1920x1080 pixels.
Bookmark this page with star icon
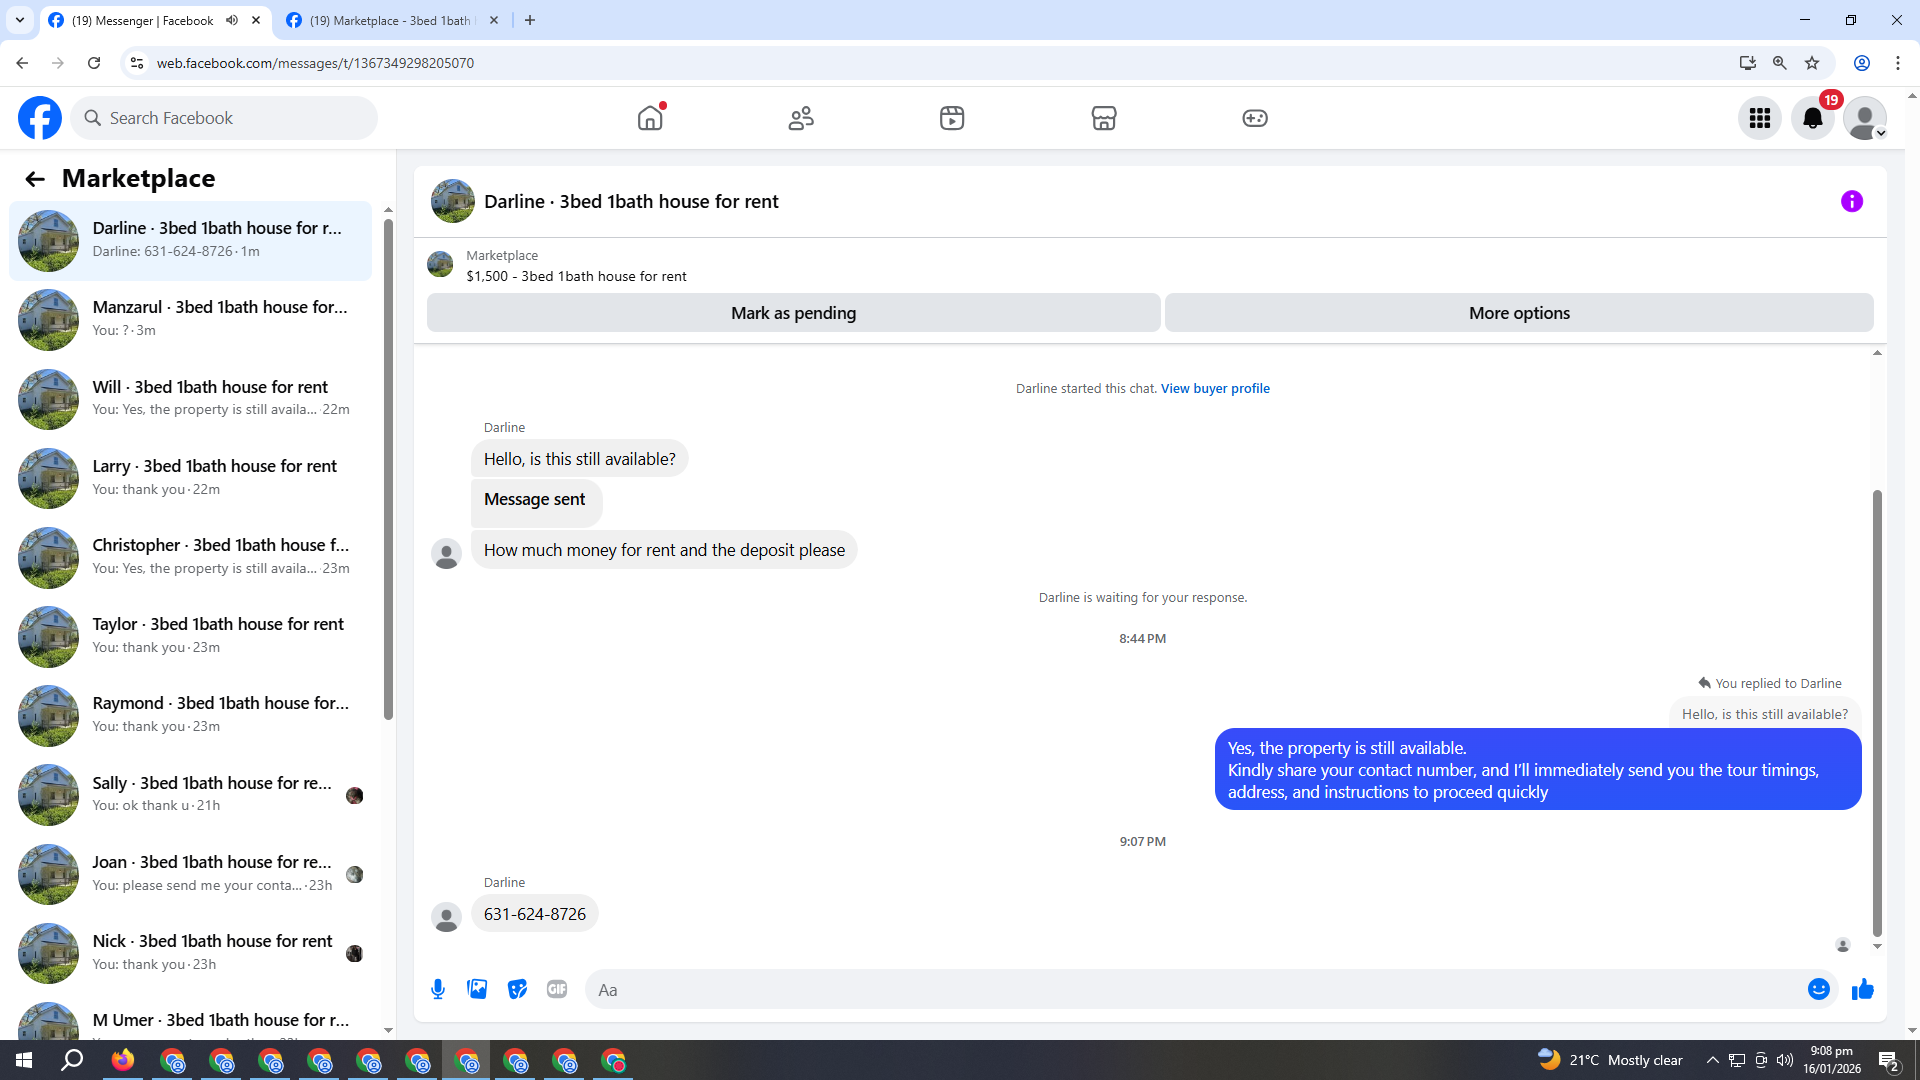coord(1812,63)
